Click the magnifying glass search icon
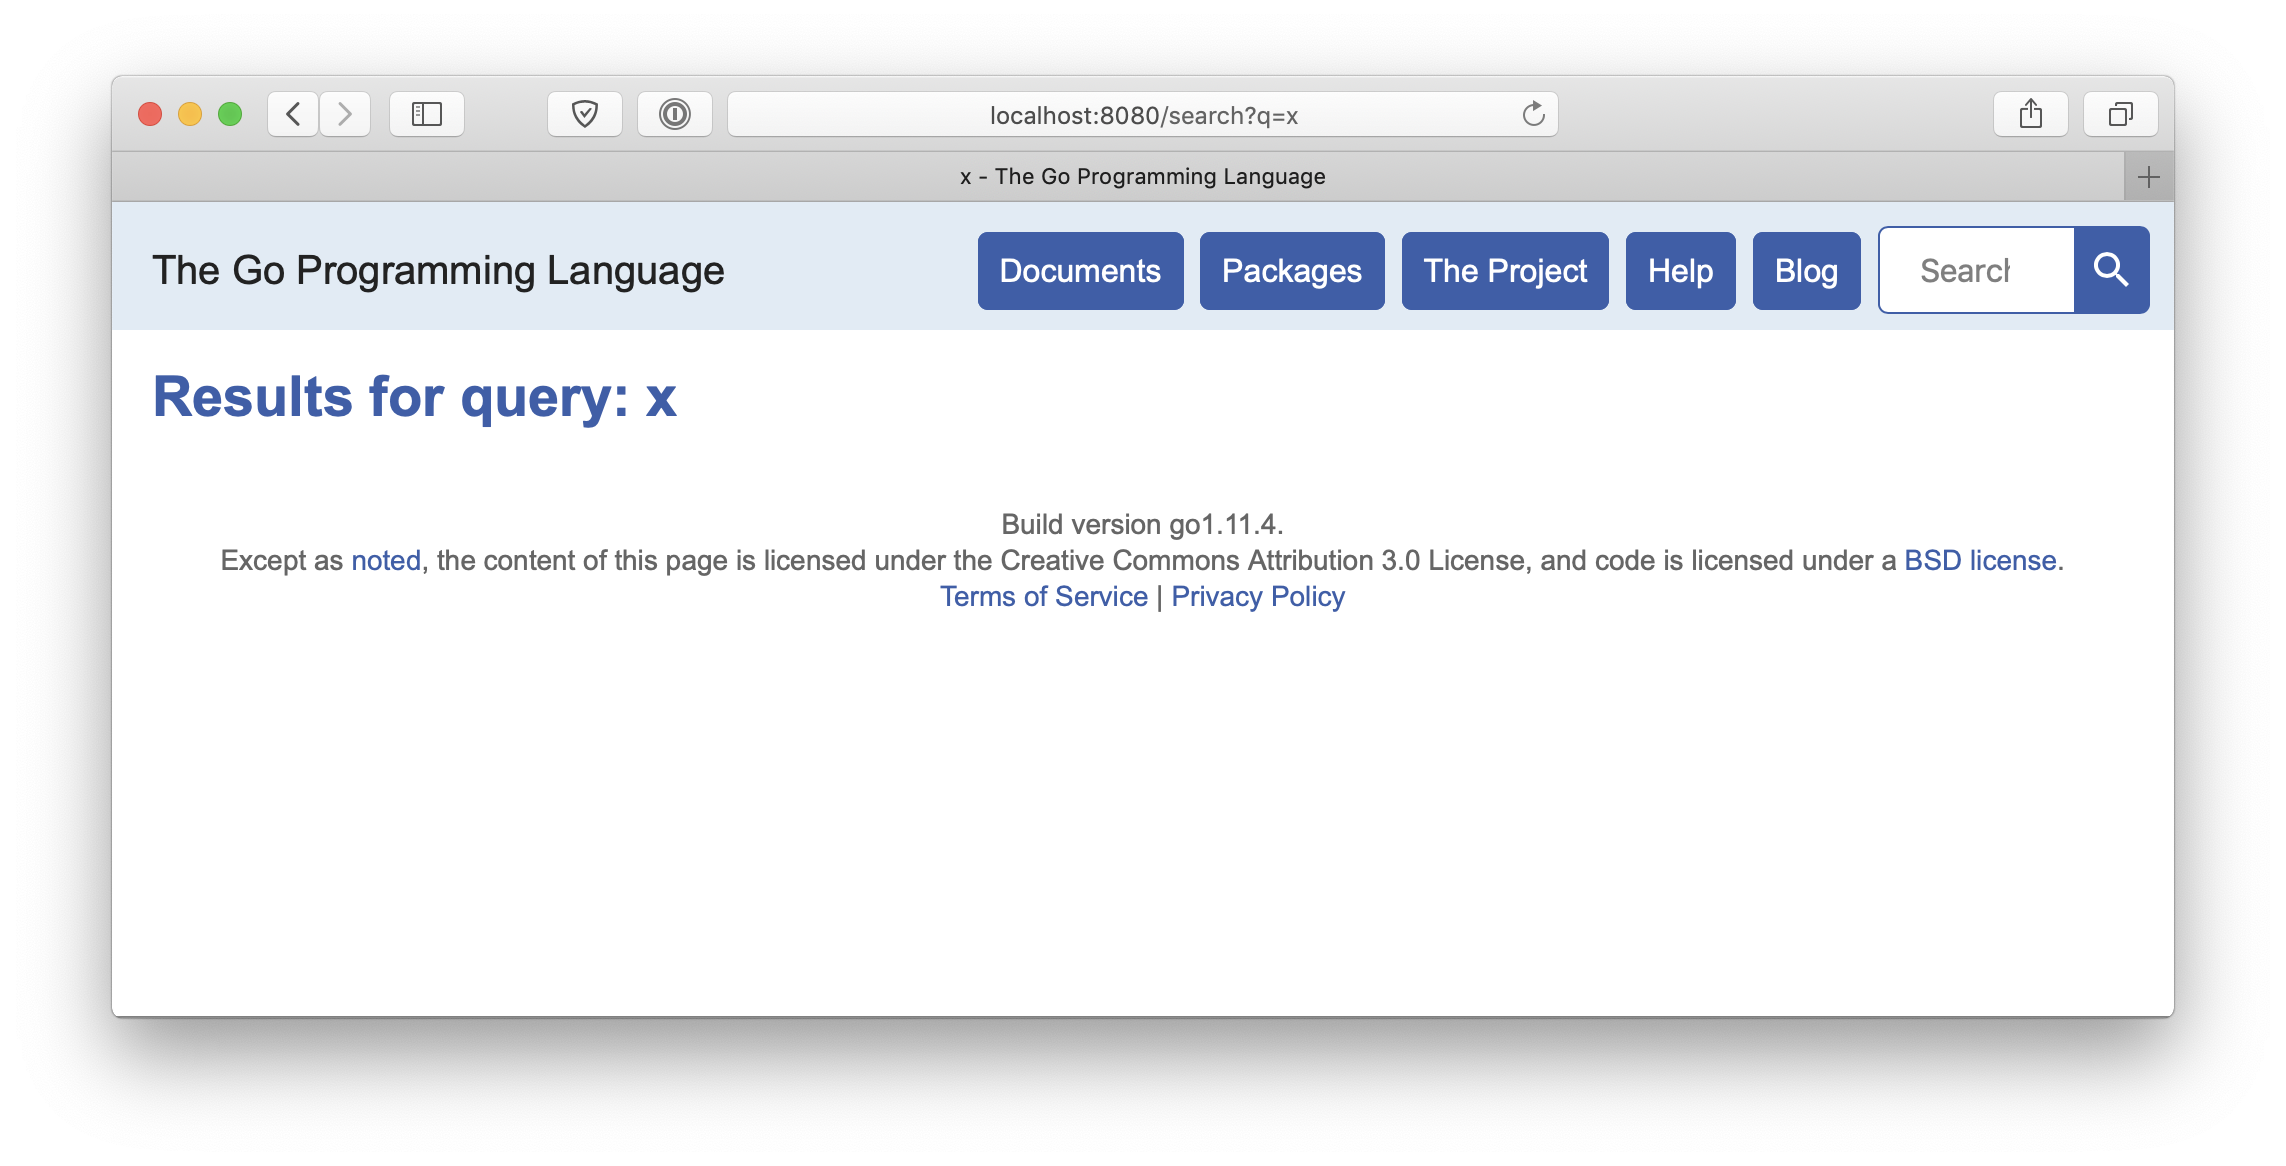2286x1166 pixels. pyautogui.click(x=2111, y=269)
